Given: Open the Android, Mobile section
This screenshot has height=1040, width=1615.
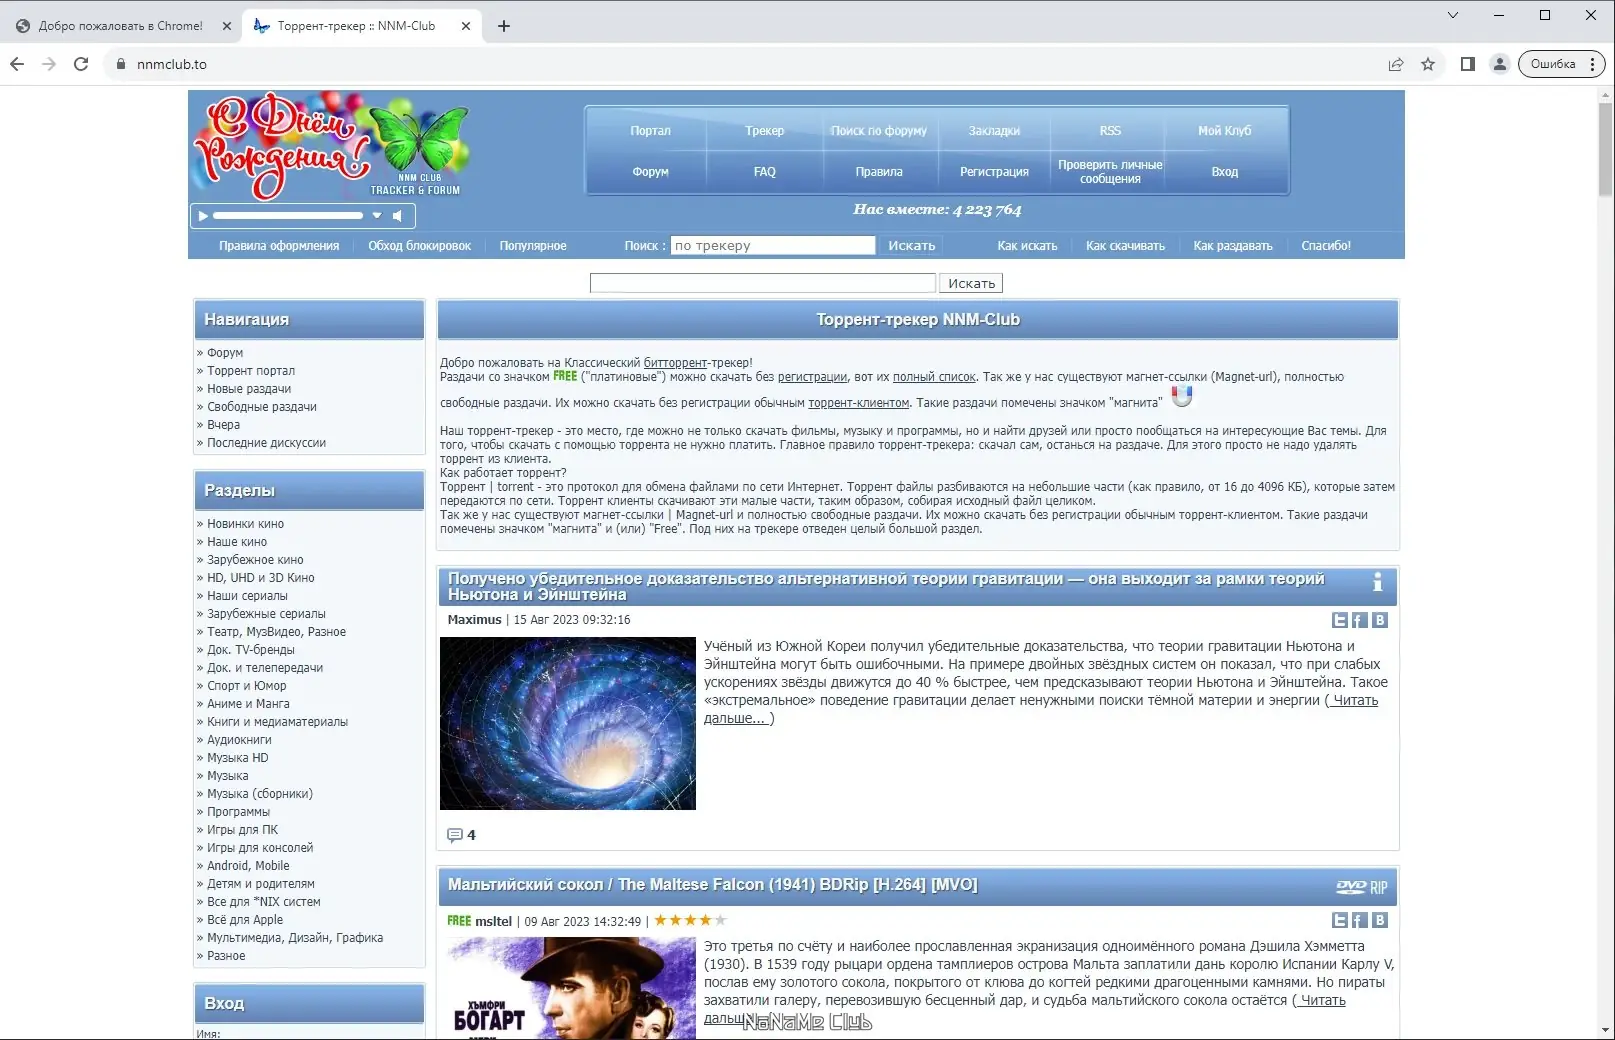Looking at the screenshot, I should tap(248, 866).
